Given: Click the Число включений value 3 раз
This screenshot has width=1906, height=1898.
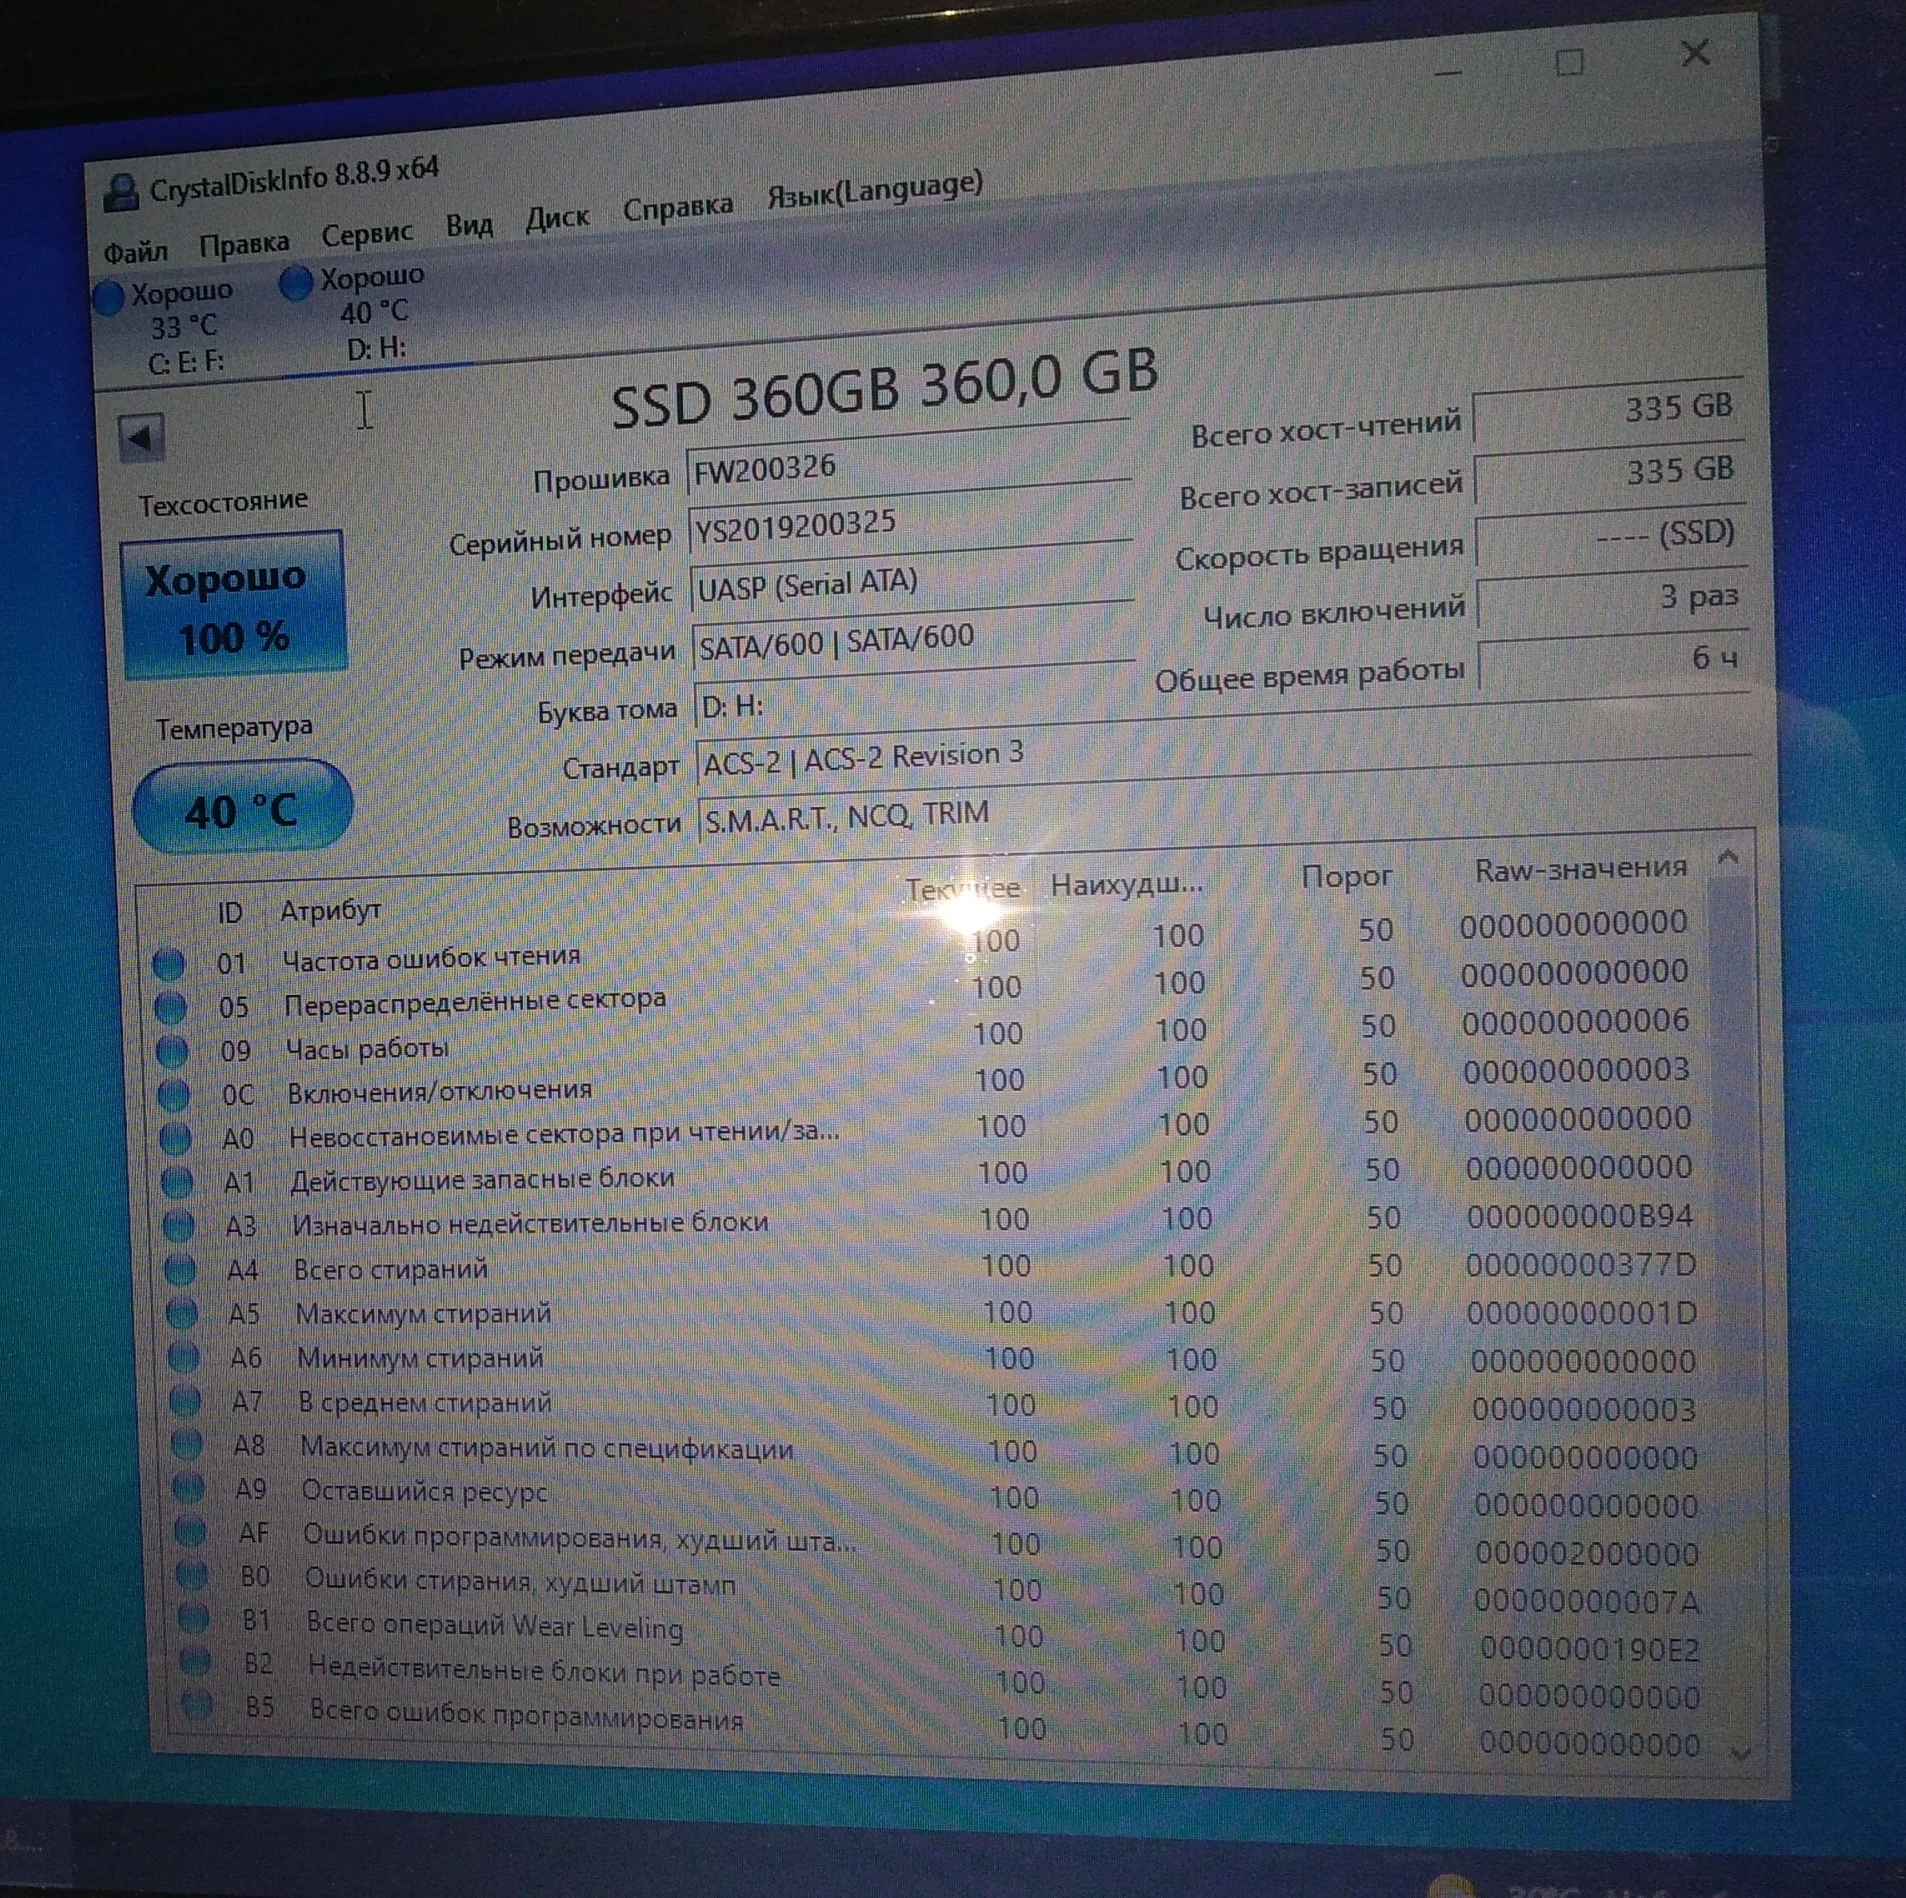Looking at the screenshot, I should point(1612,598).
